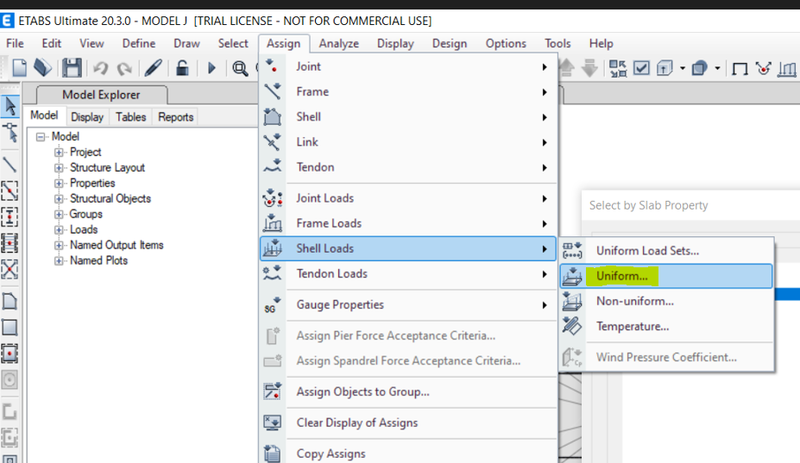Switch to the Display tab in Model Explorer
Screen dimensions: 800x463
click(87, 117)
